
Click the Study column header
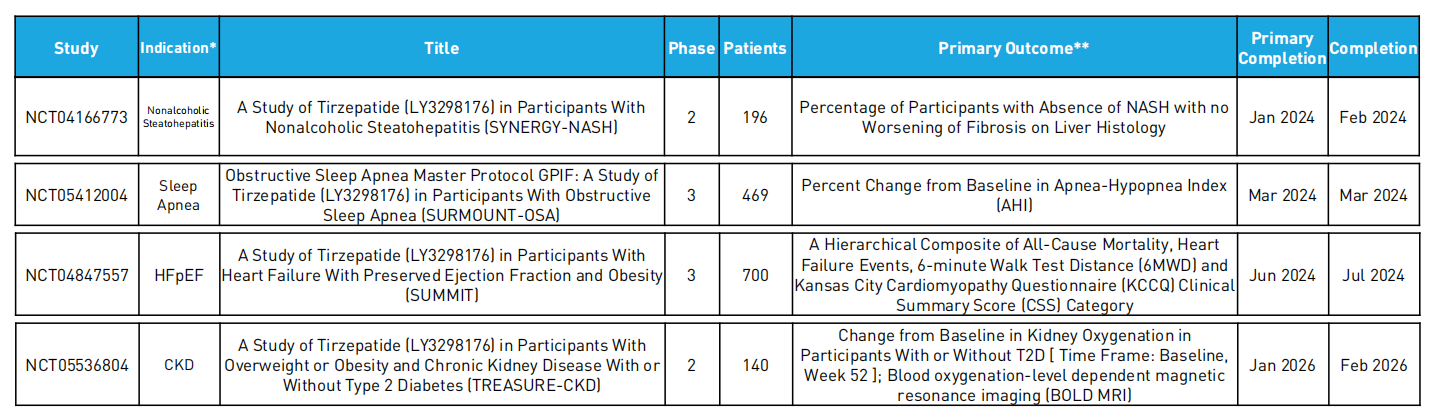(x=76, y=48)
